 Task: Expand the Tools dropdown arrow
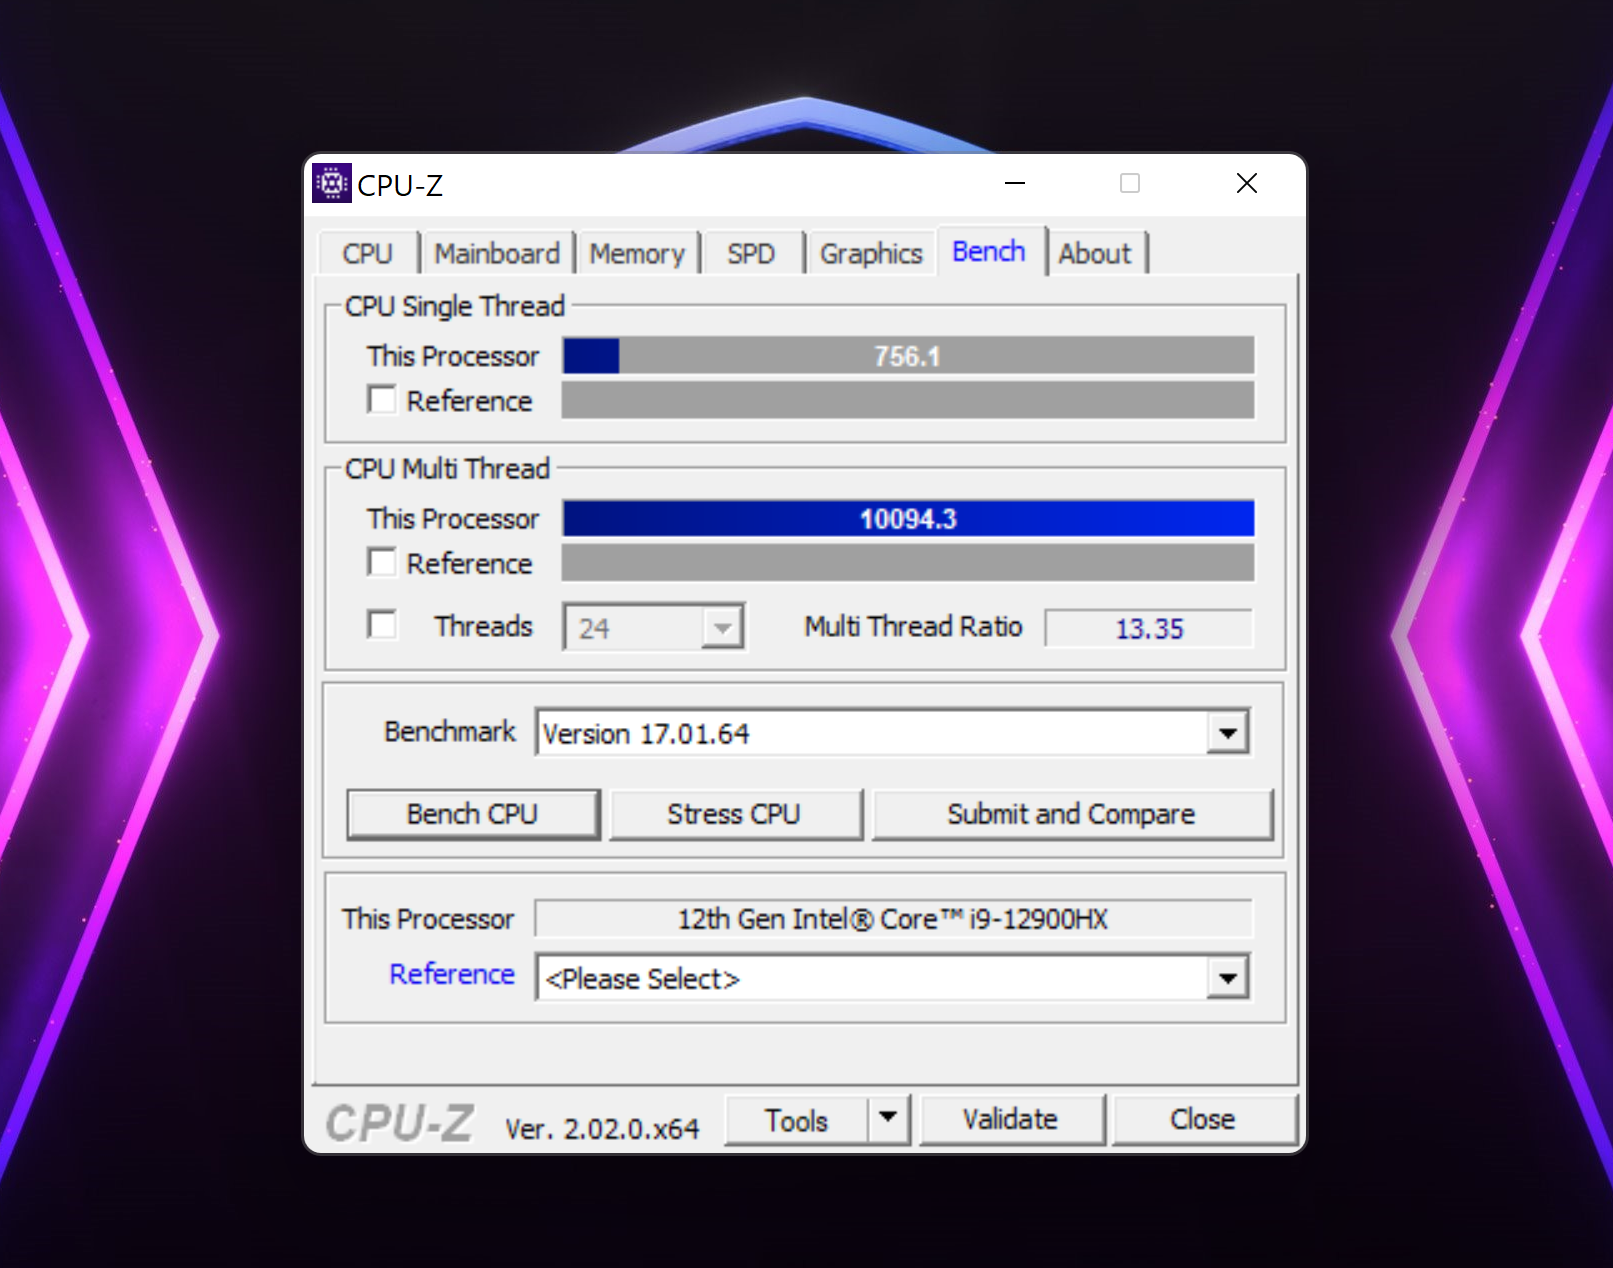(888, 1119)
